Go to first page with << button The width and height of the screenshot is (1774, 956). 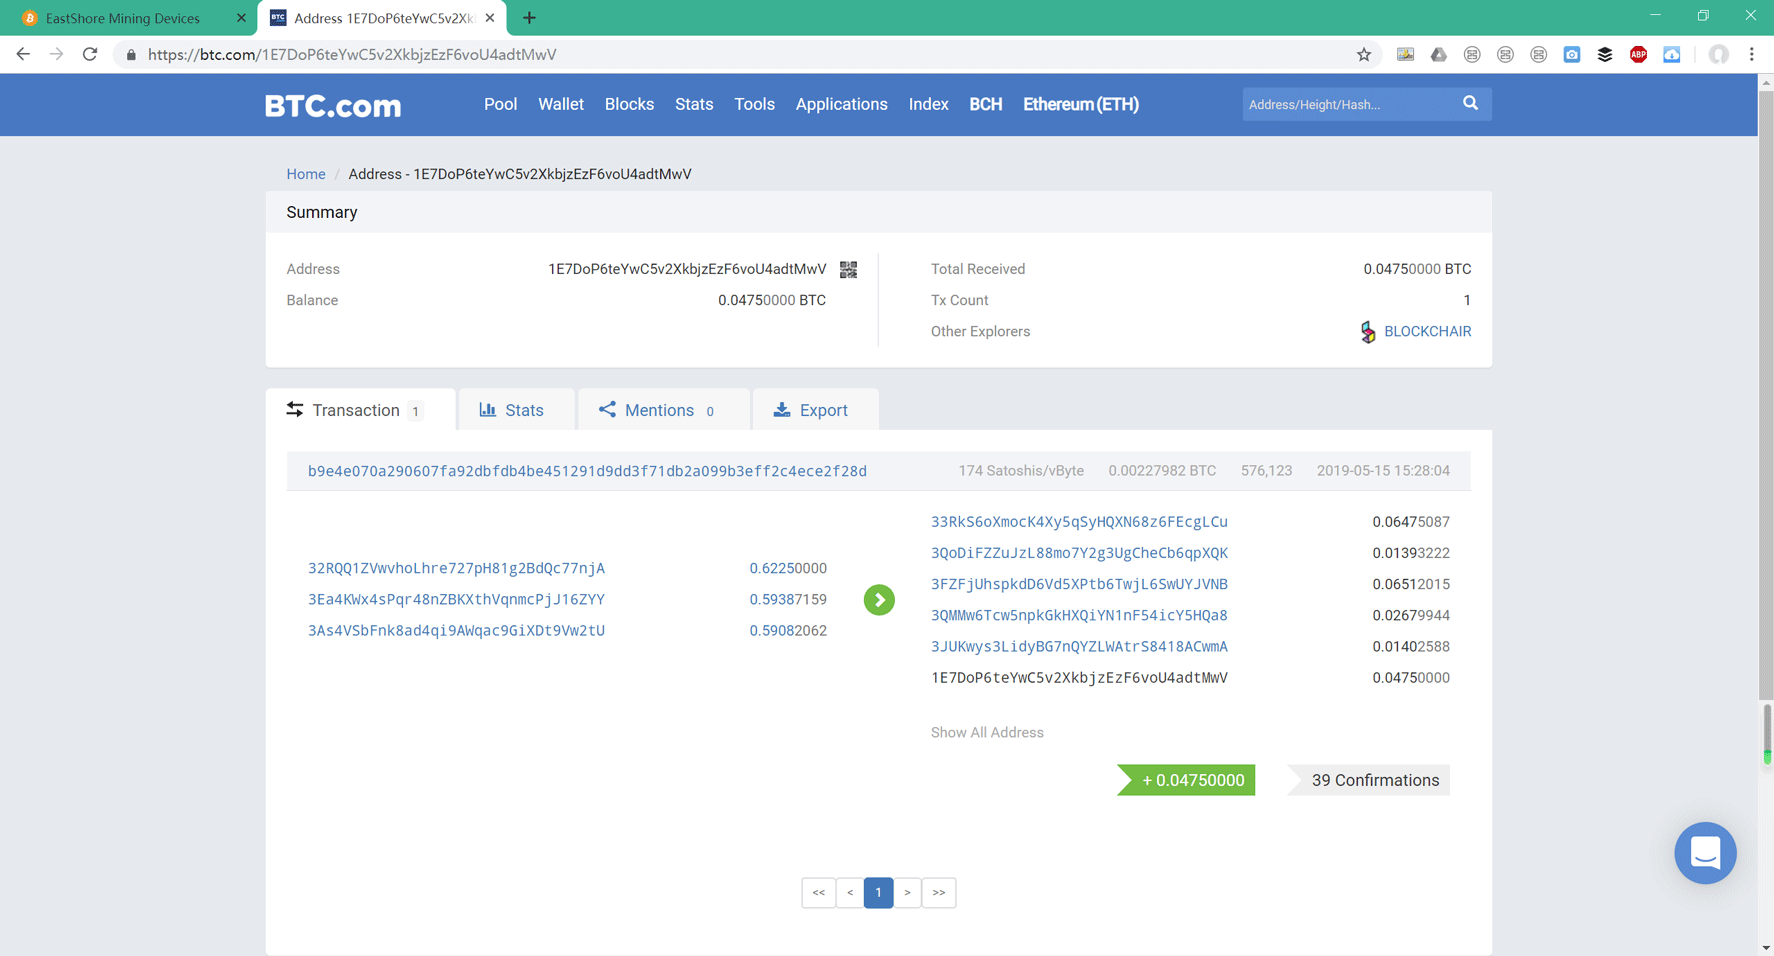click(818, 892)
